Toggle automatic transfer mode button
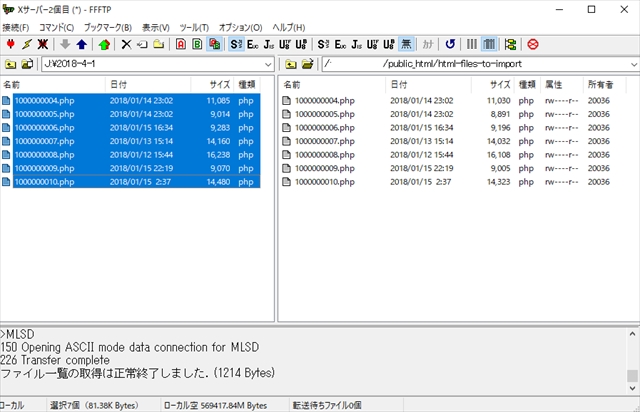640x412 pixels. [214, 44]
